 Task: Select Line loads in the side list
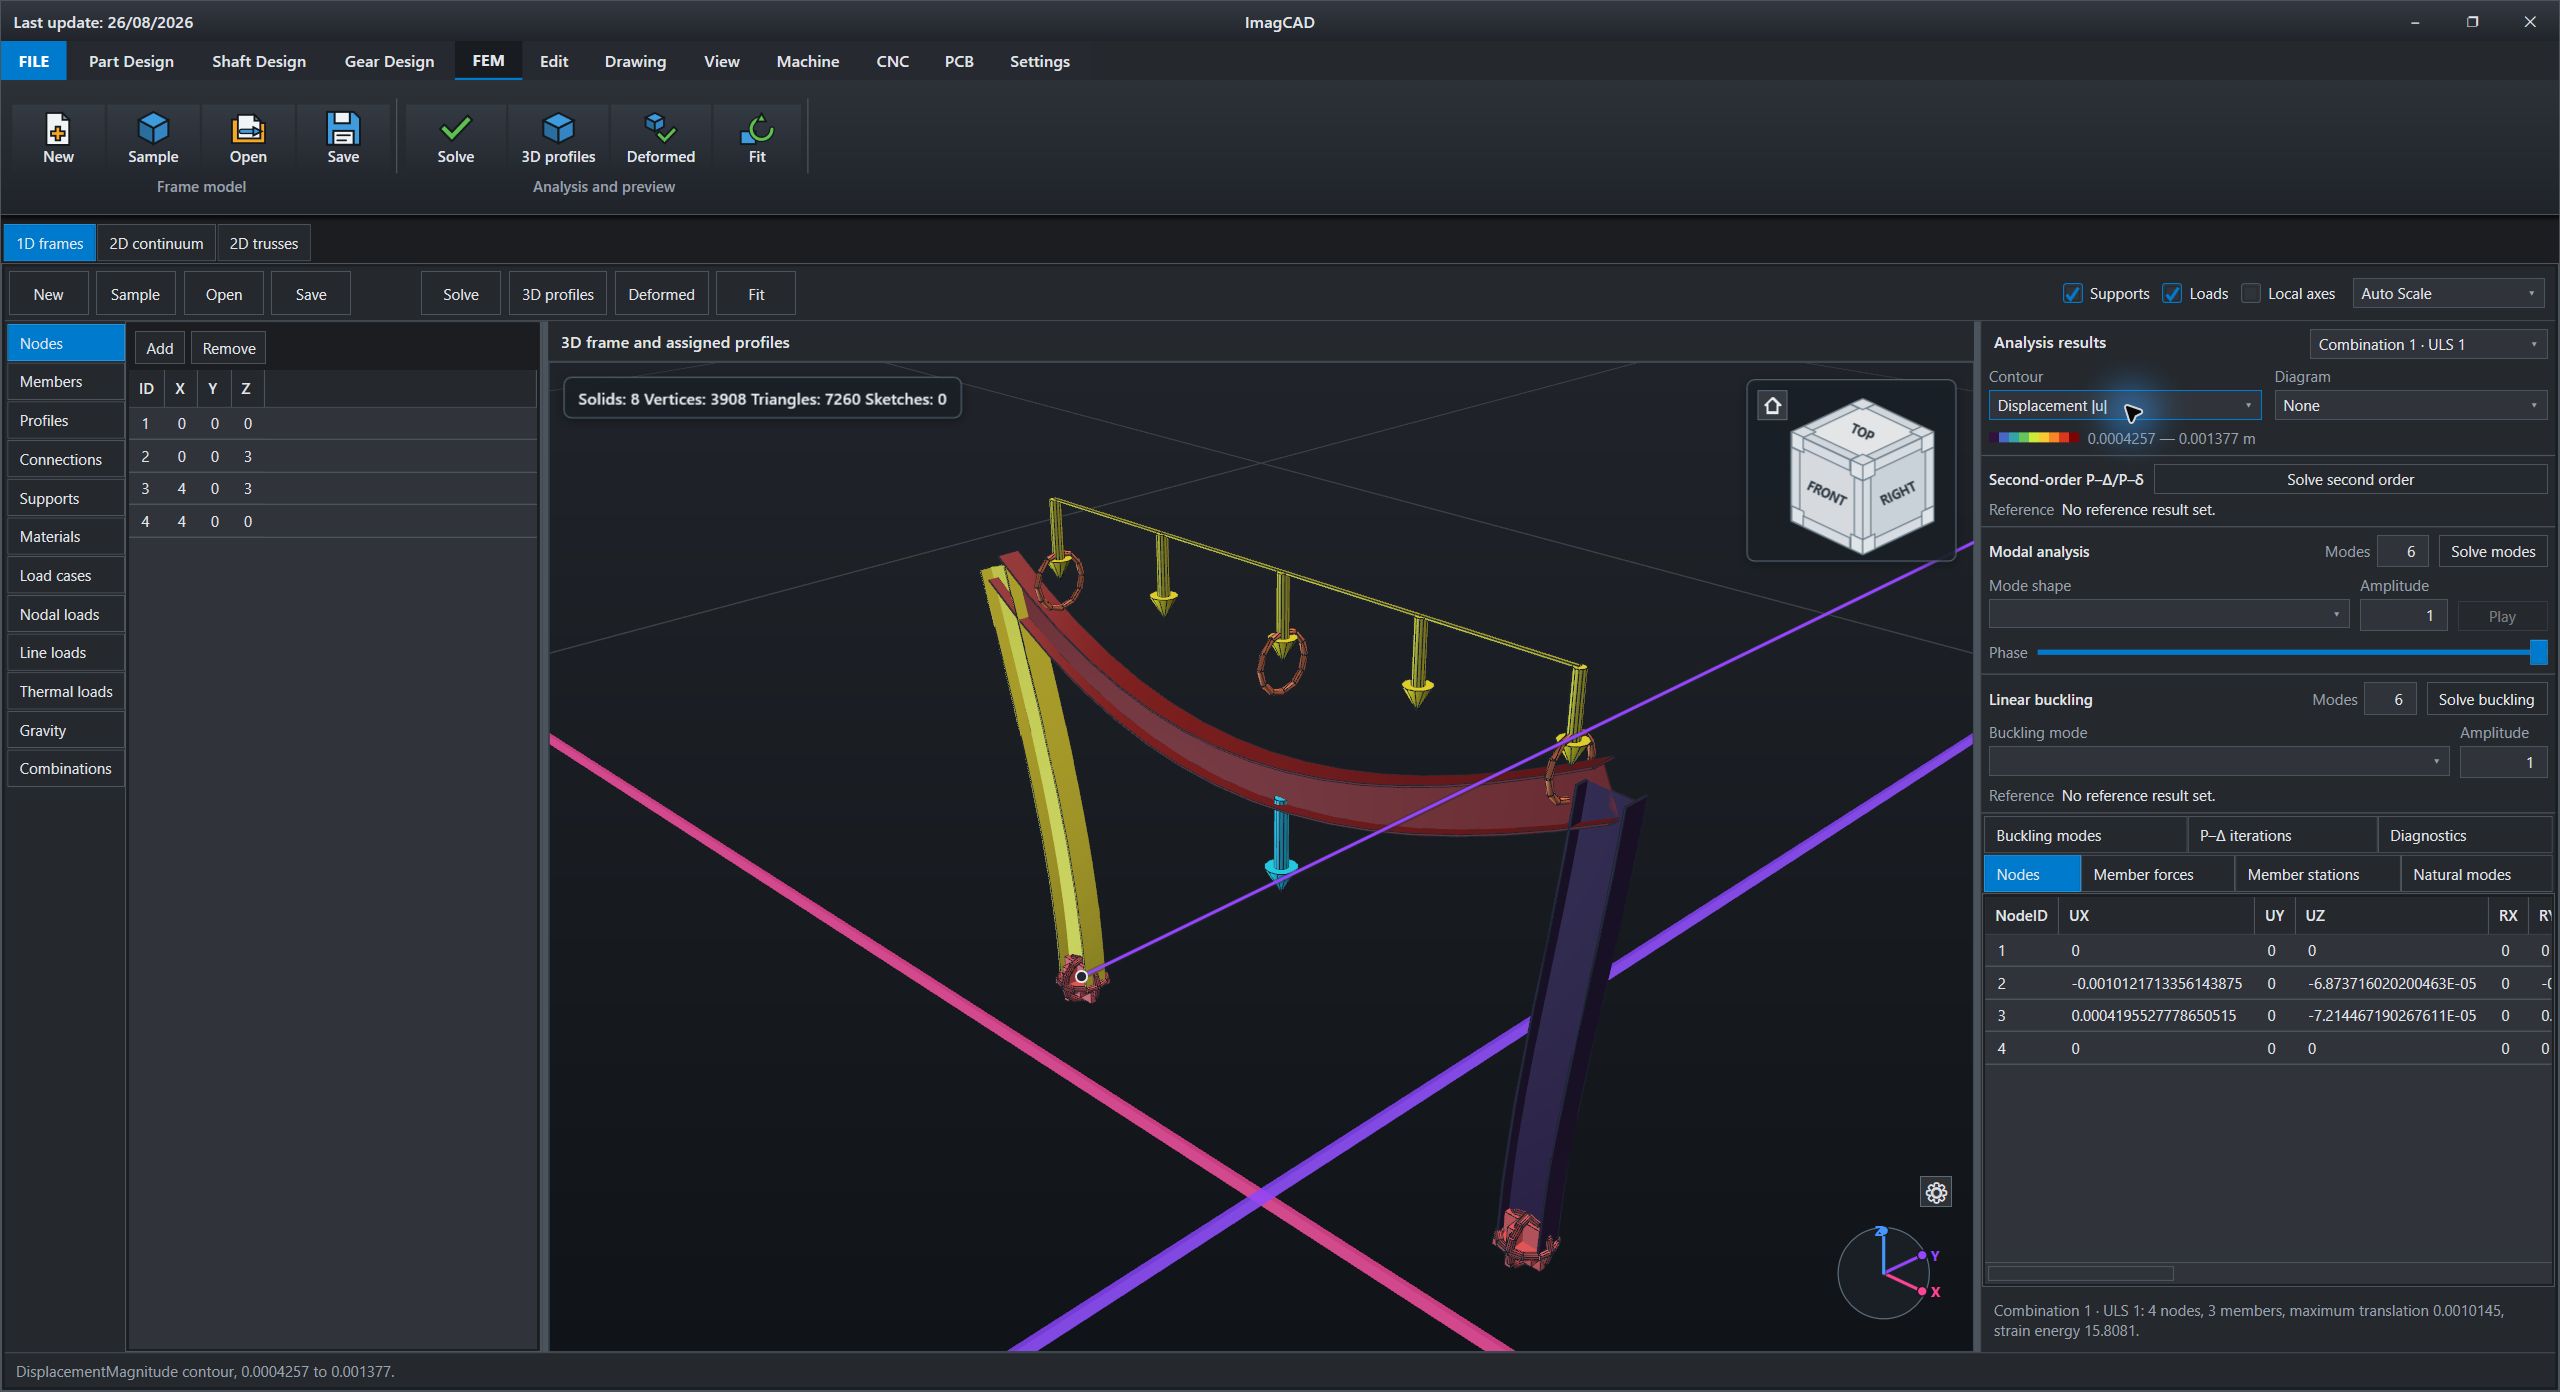pos(66,652)
